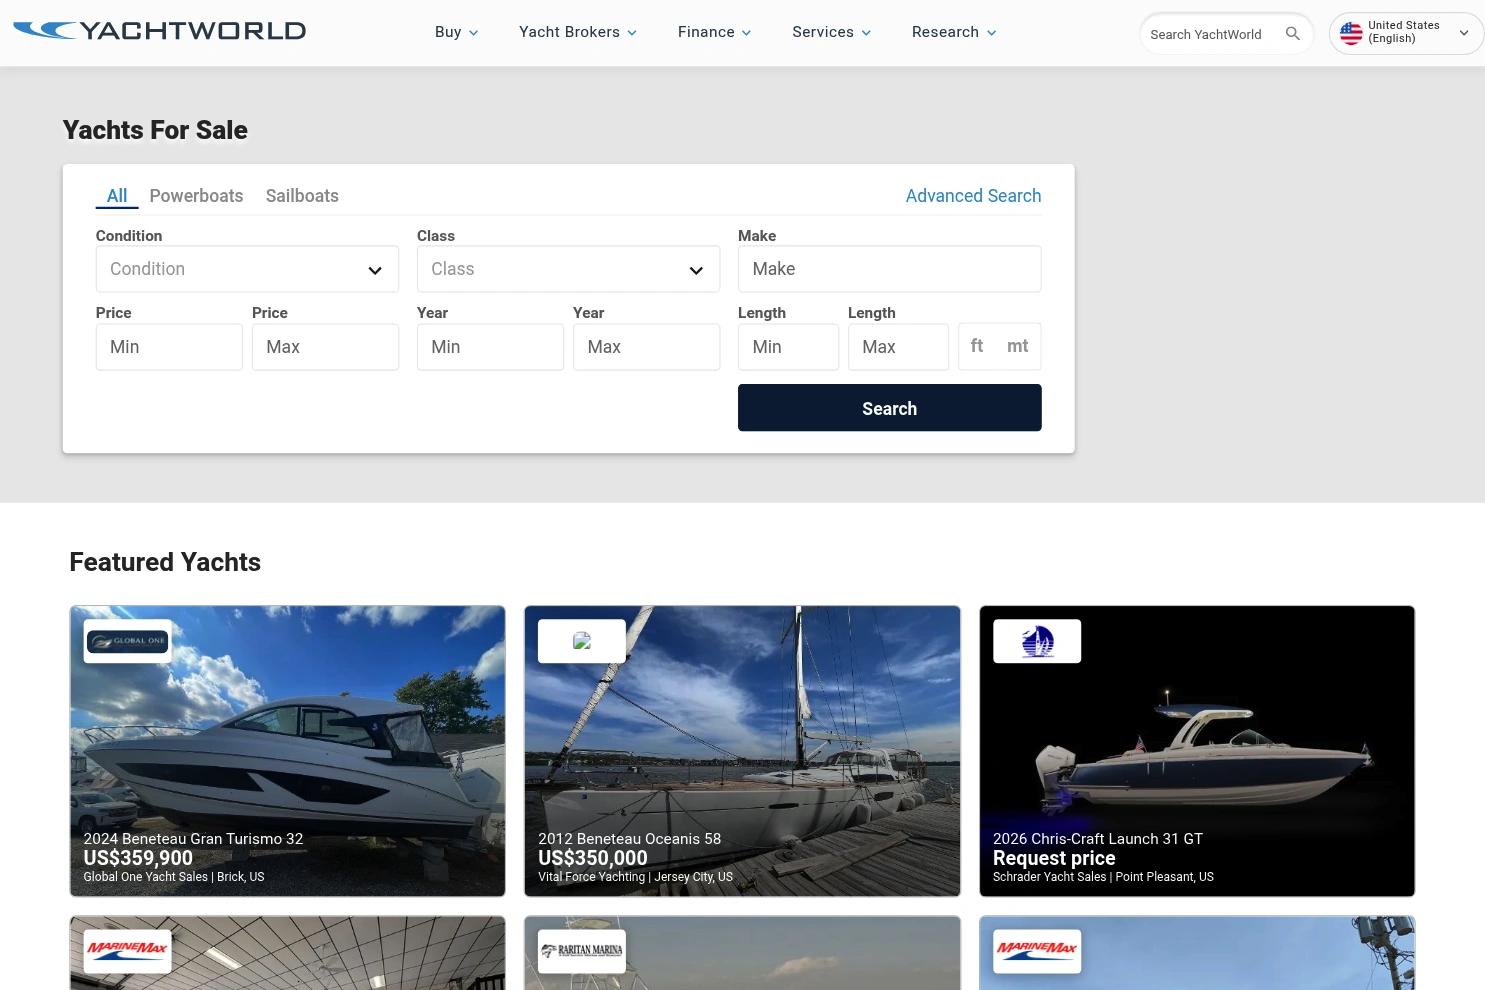This screenshot has width=1485, height=990.
Task: Click the Year Min field
Action: (490, 347)
